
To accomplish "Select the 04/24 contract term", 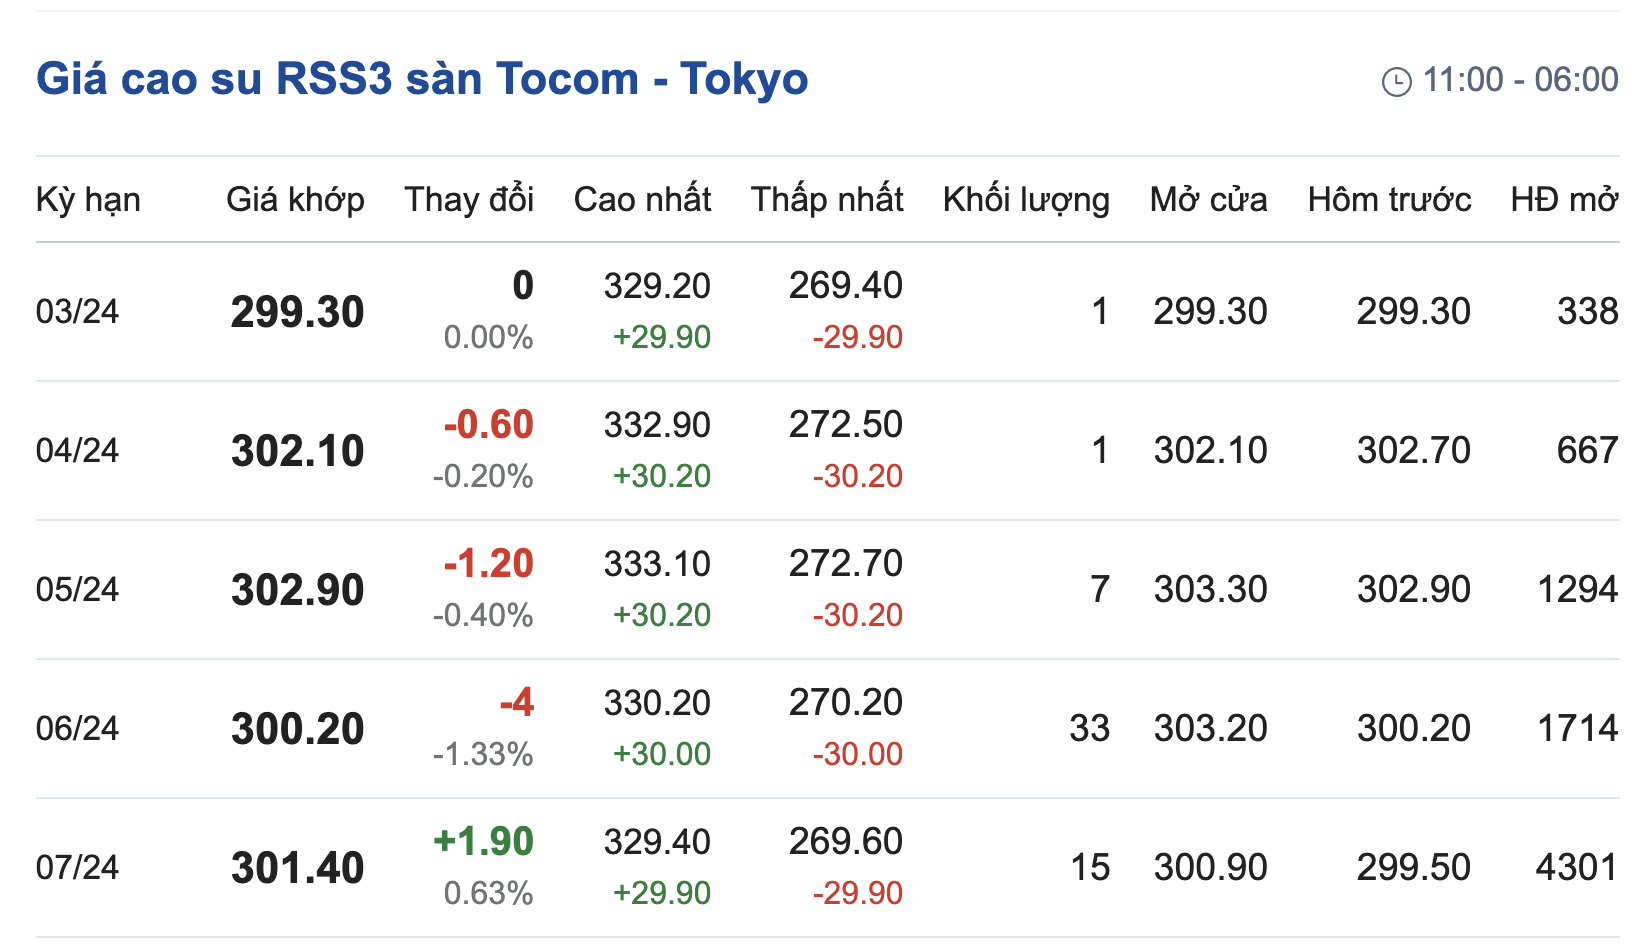I will click(x=77, y=450).
